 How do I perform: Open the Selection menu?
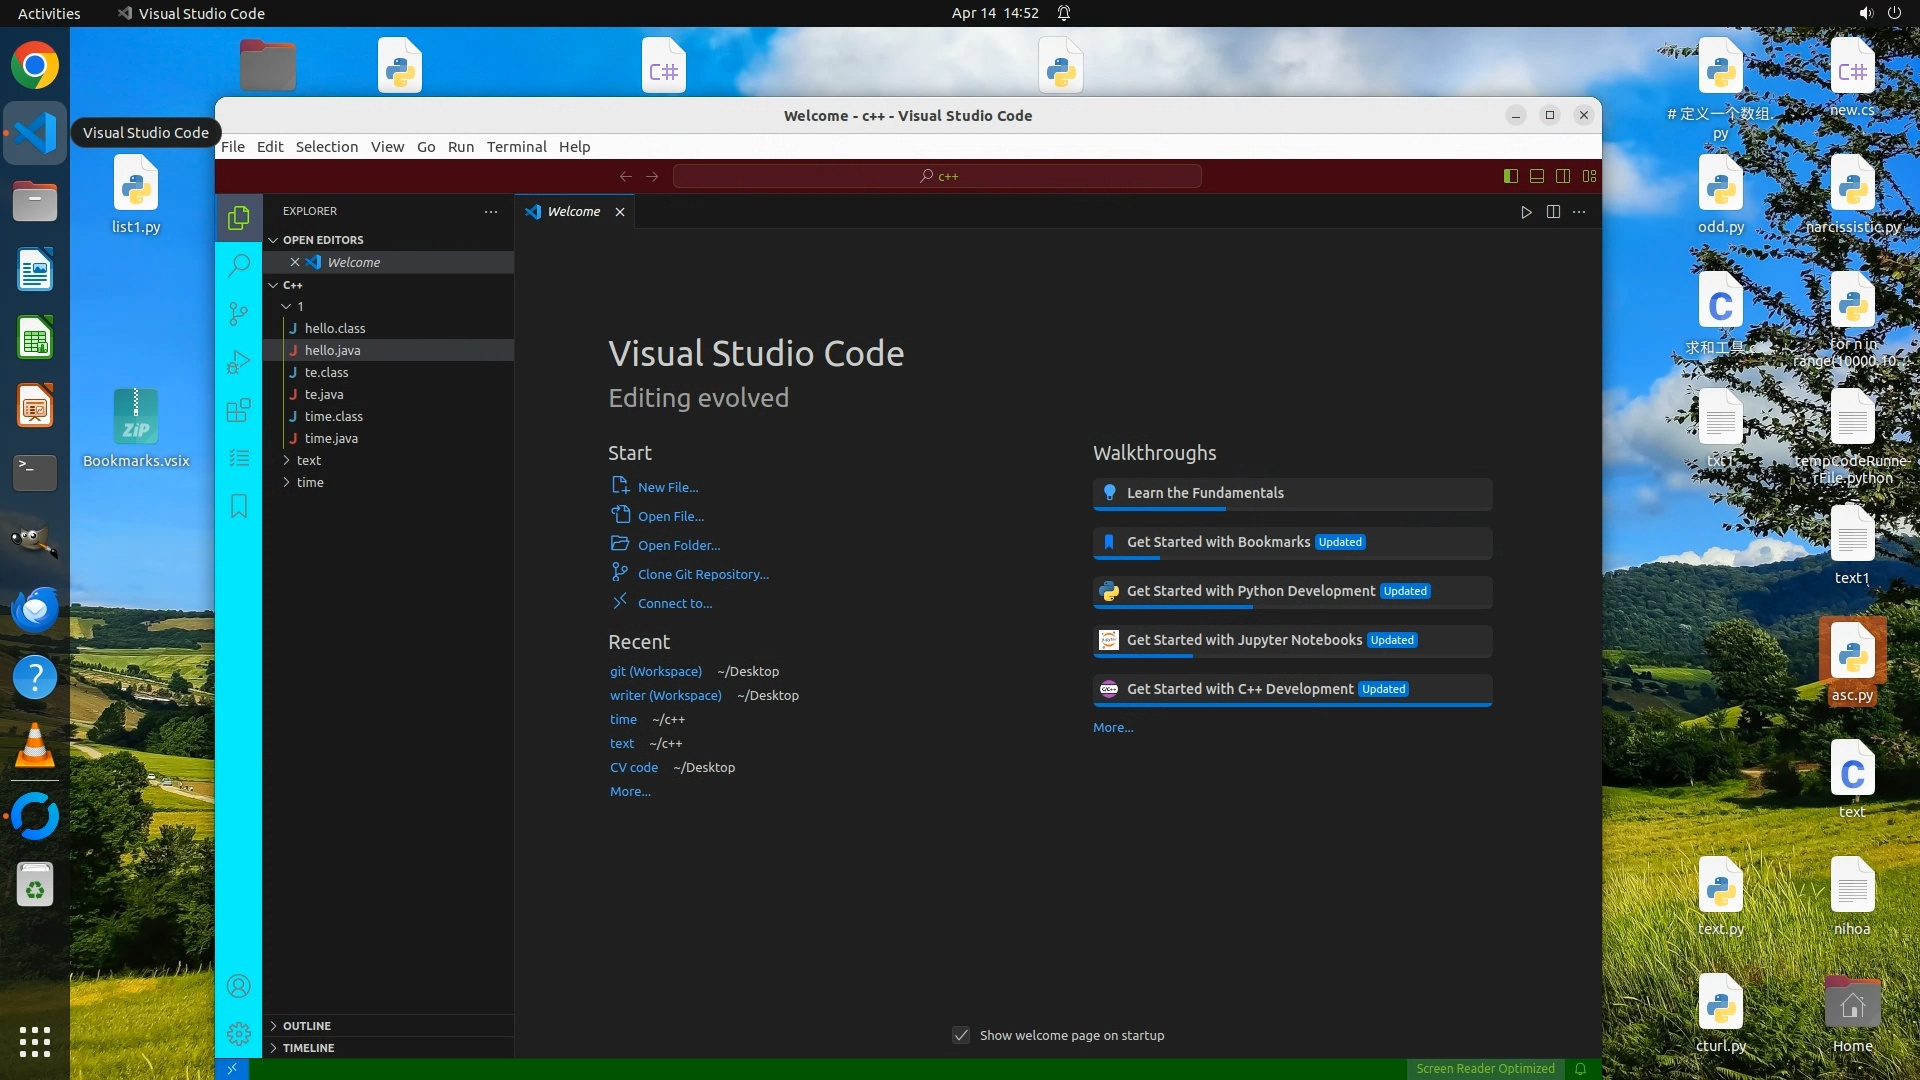point(326,147)
